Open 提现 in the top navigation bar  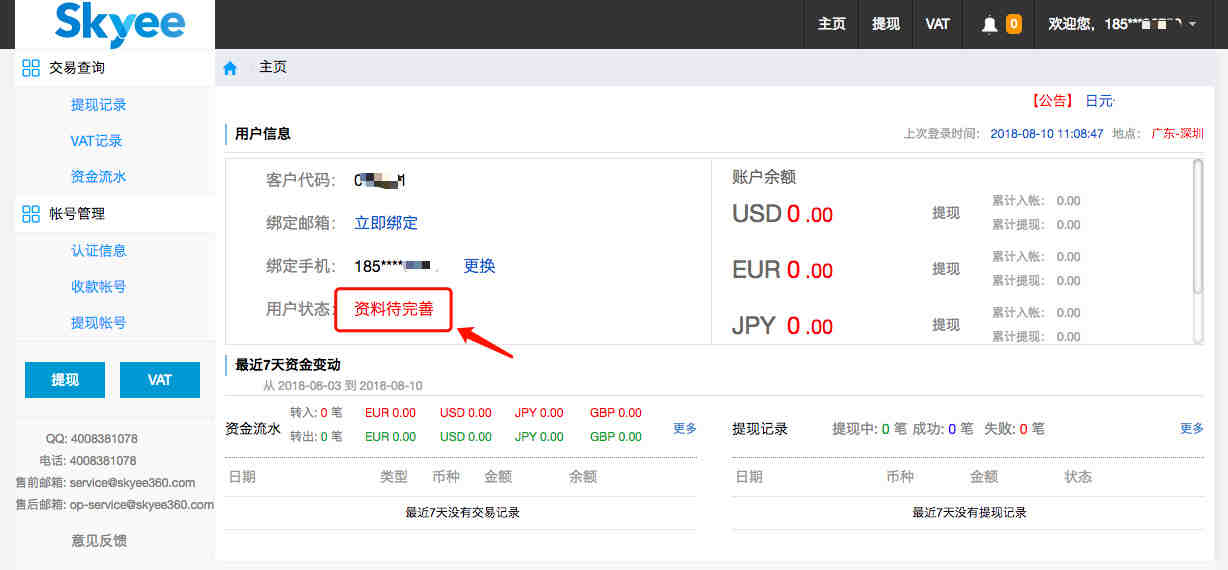885,25
